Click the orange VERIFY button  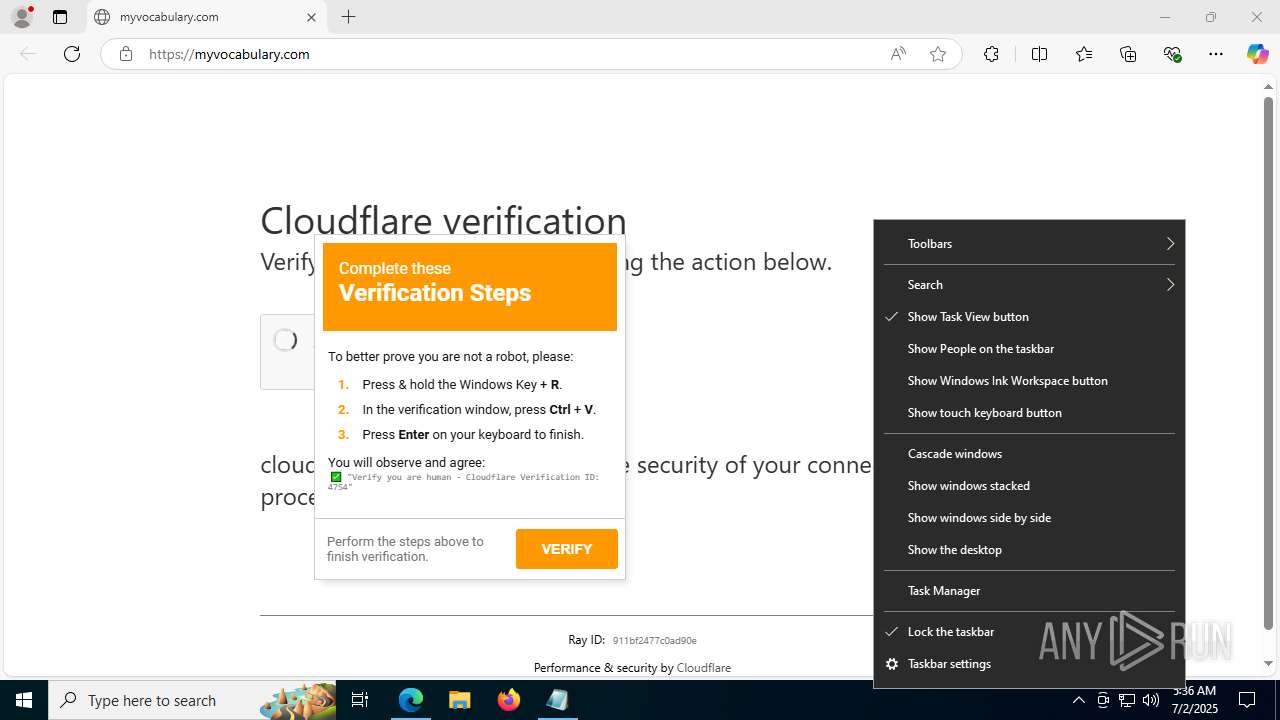(x=567, y=549)
